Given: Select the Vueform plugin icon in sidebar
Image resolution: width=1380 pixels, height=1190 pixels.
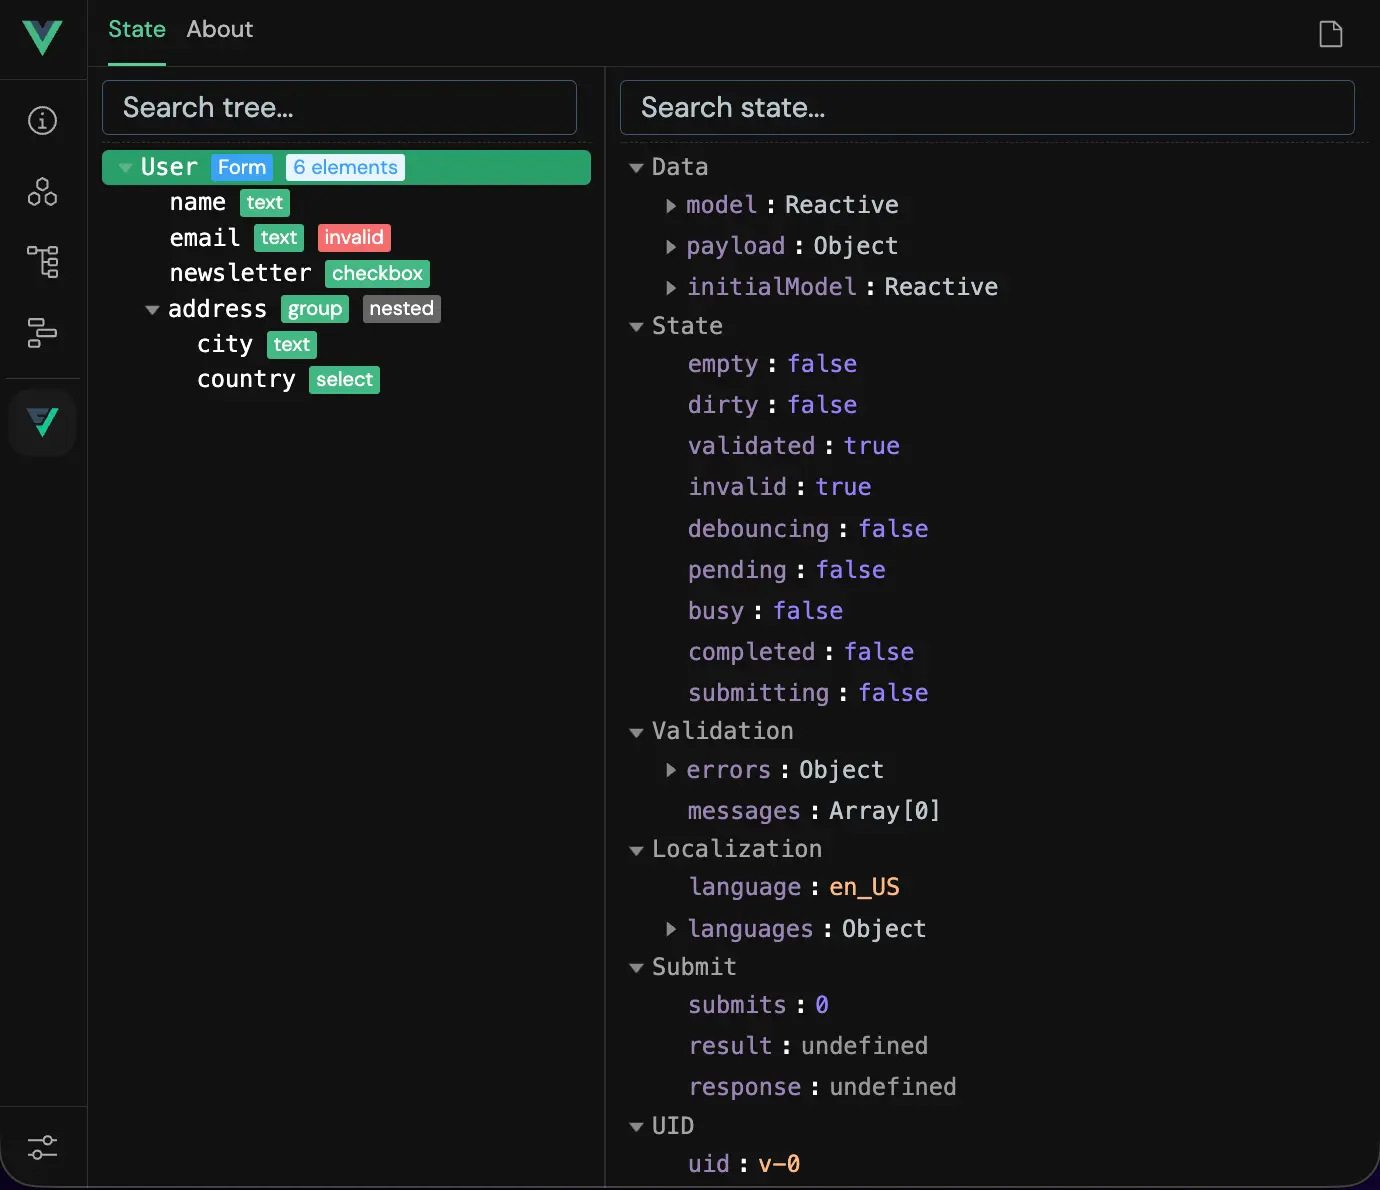Looking at the screenshot, I should (42, 422).
